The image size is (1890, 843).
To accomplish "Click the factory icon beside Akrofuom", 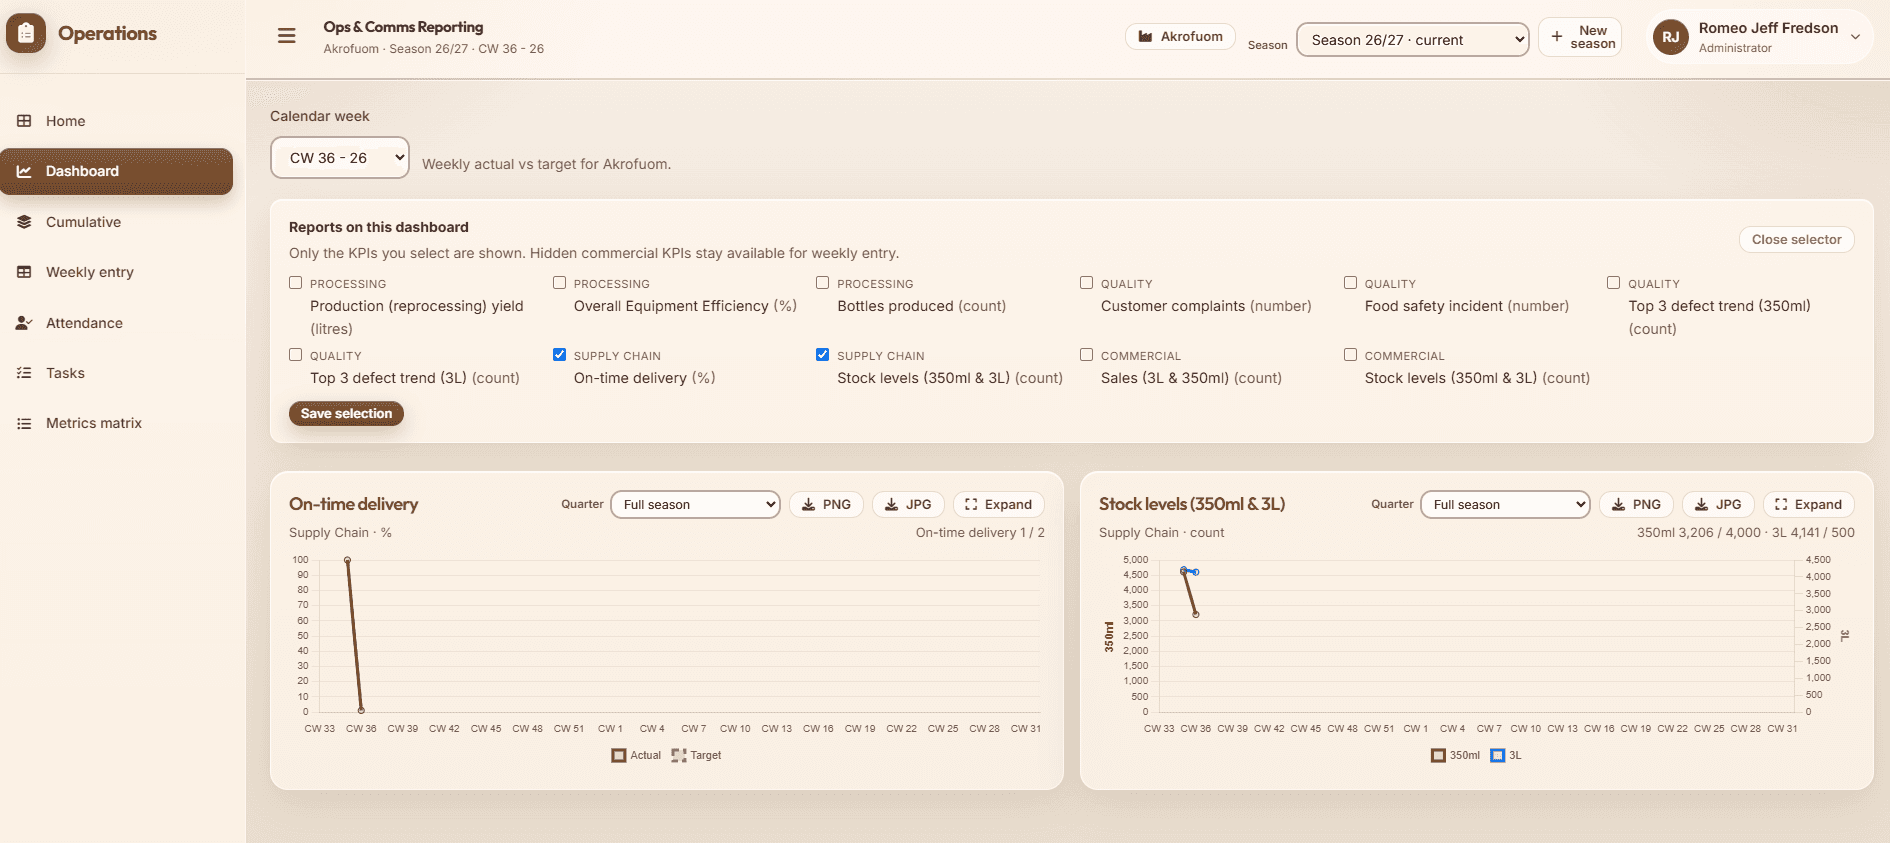I will coord(1146,37).
